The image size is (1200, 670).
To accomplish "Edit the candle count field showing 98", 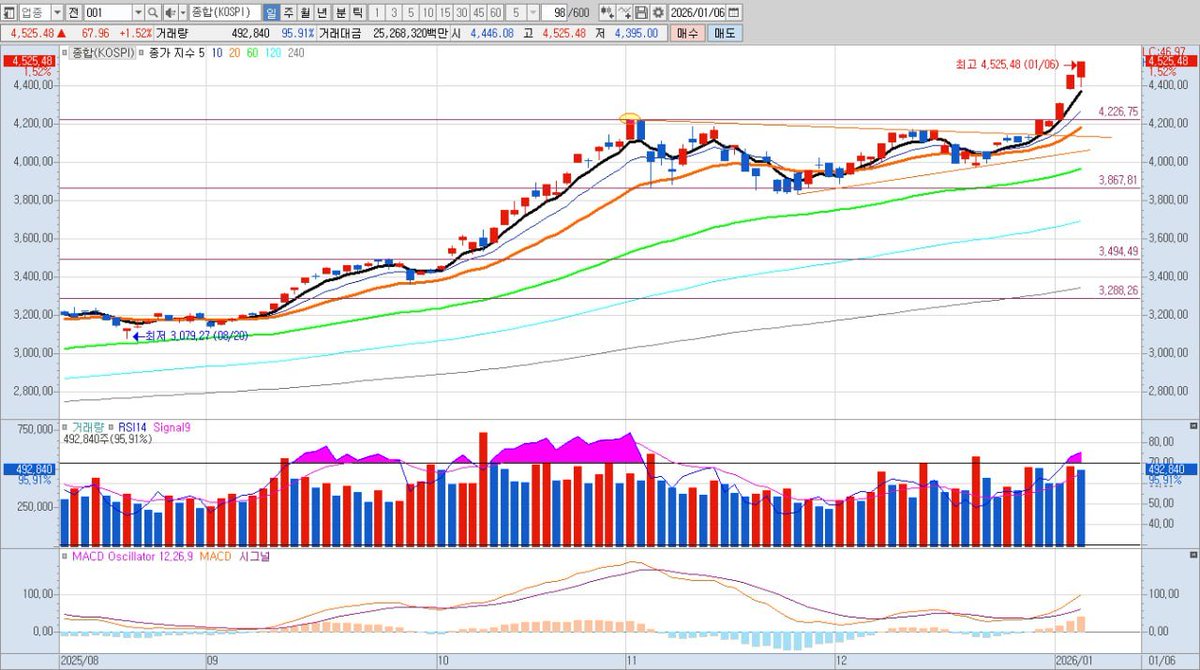I will [554, 13].
